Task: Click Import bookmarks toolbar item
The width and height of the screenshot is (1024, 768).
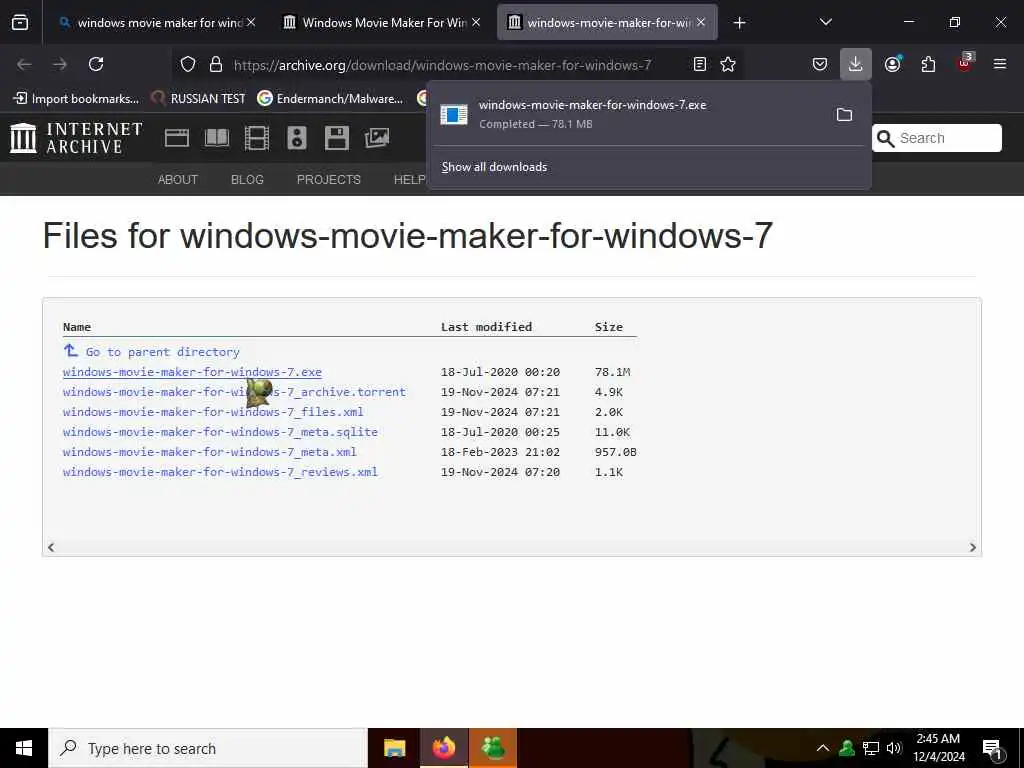Action: tap(76, 99)
